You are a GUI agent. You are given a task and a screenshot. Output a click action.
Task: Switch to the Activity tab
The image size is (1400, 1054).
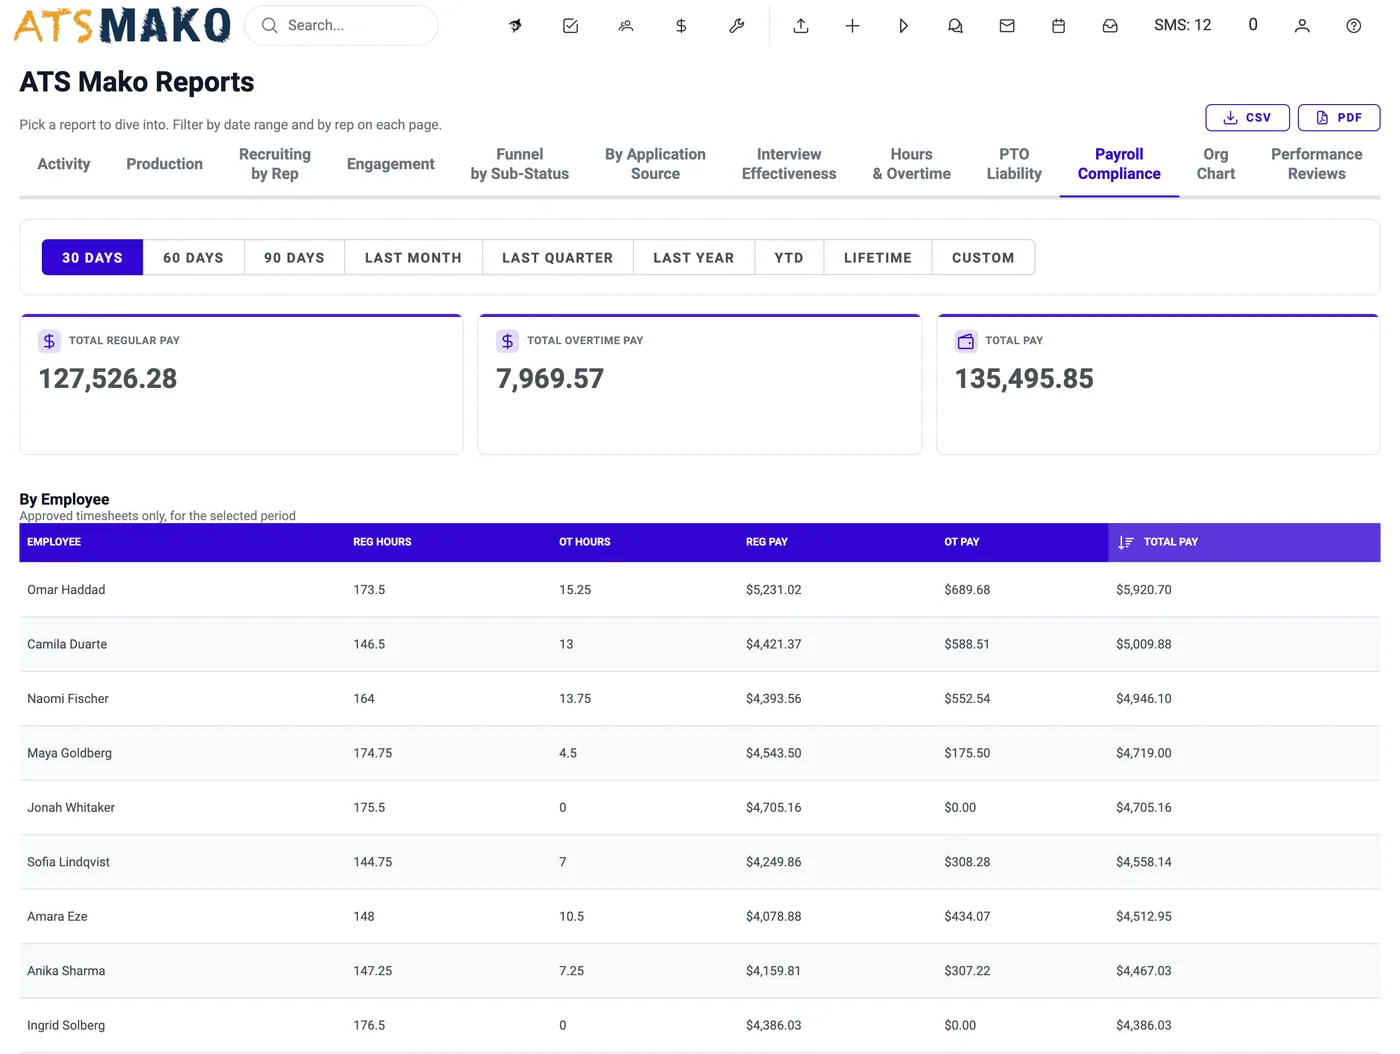coord(64,164)
